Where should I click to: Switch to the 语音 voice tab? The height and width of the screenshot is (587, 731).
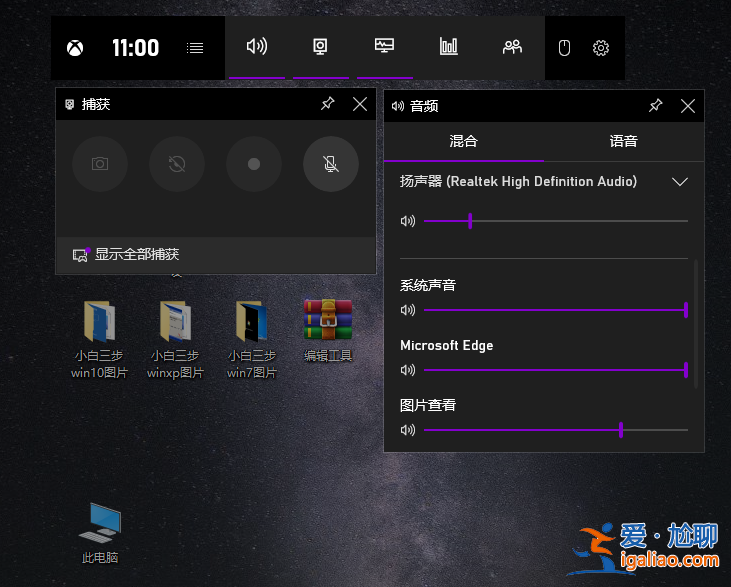coord(624,141)
